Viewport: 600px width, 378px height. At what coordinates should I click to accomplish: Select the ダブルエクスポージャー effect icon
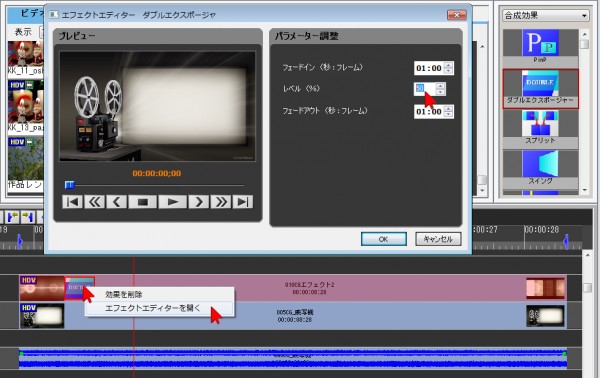[x=540, y=88]
